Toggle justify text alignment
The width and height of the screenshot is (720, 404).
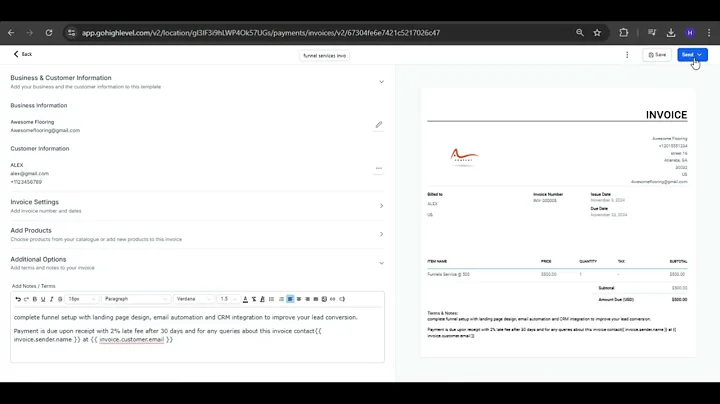[x=315, y=299]
